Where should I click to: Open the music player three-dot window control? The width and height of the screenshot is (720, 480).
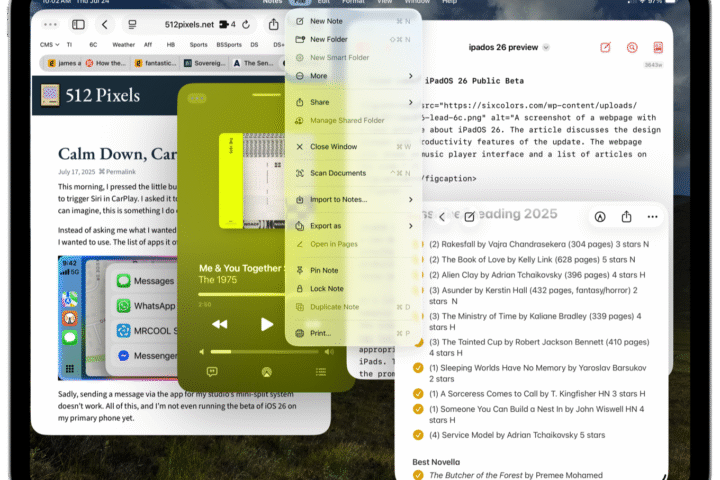point(197,98)
